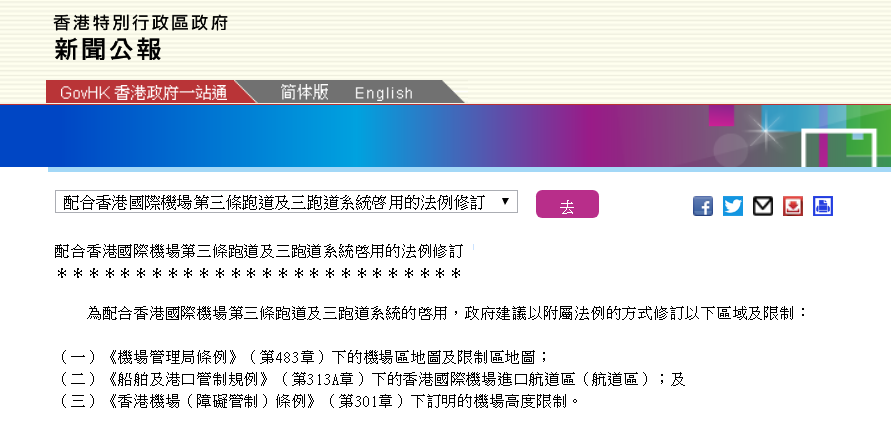Click list item (二)《船舶及港口管制規例》
Viewport: 891px width, 428px height.
[372, 378]
